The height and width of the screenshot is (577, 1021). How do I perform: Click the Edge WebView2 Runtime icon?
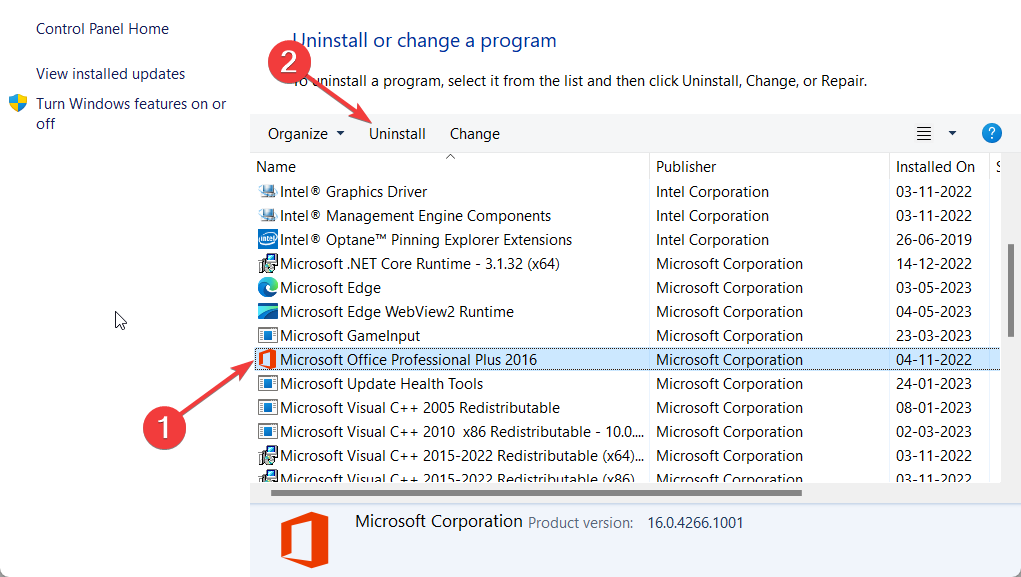pos(268,312)
